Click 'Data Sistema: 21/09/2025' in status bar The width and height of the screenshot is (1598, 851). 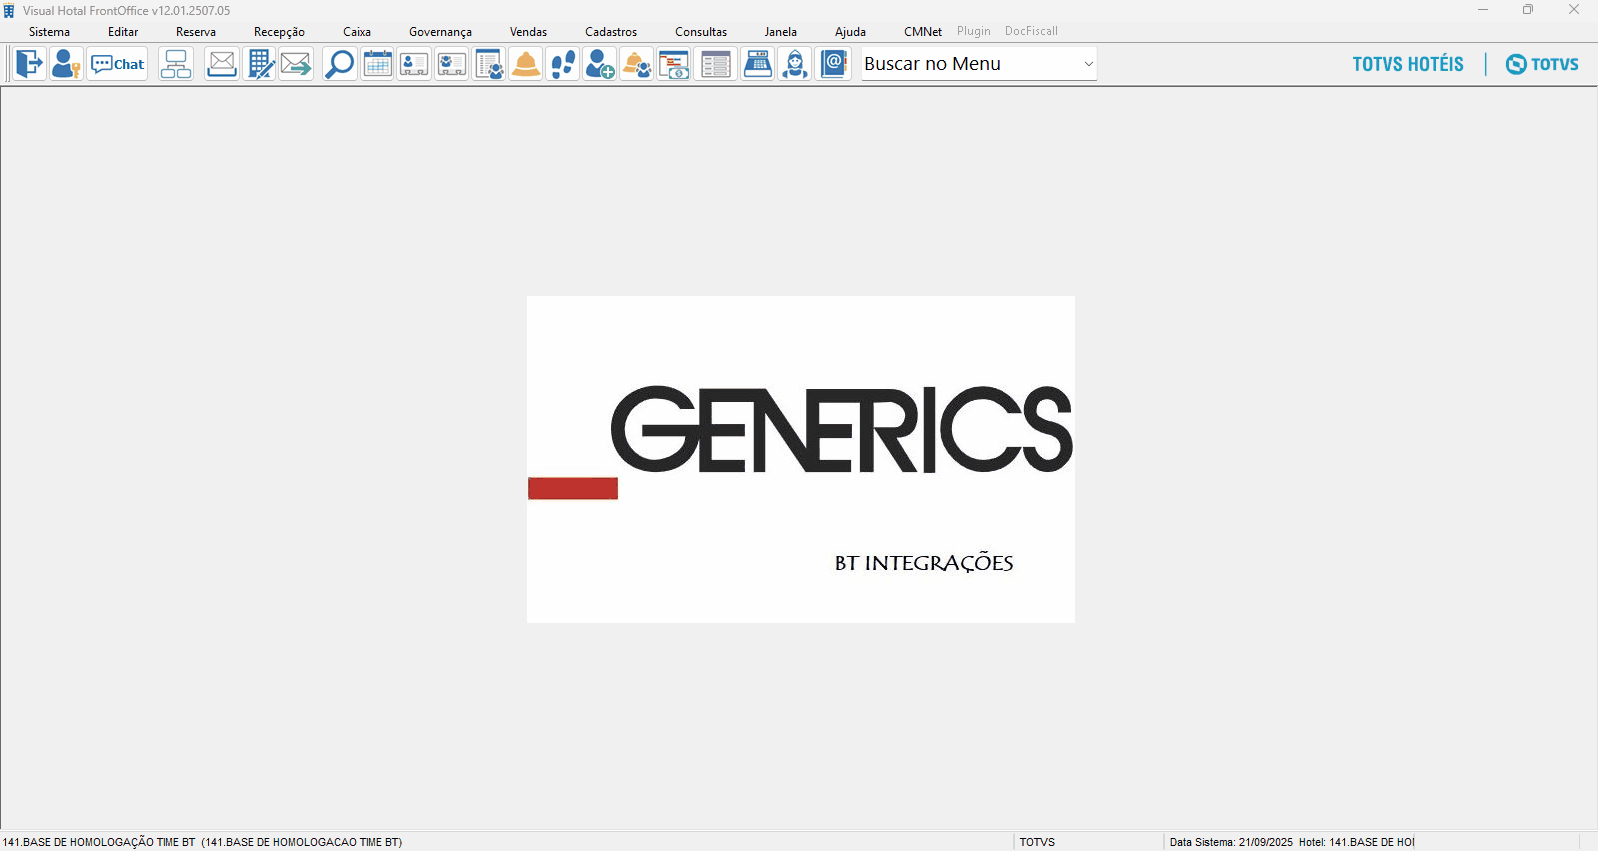(x=1231, y=842)
